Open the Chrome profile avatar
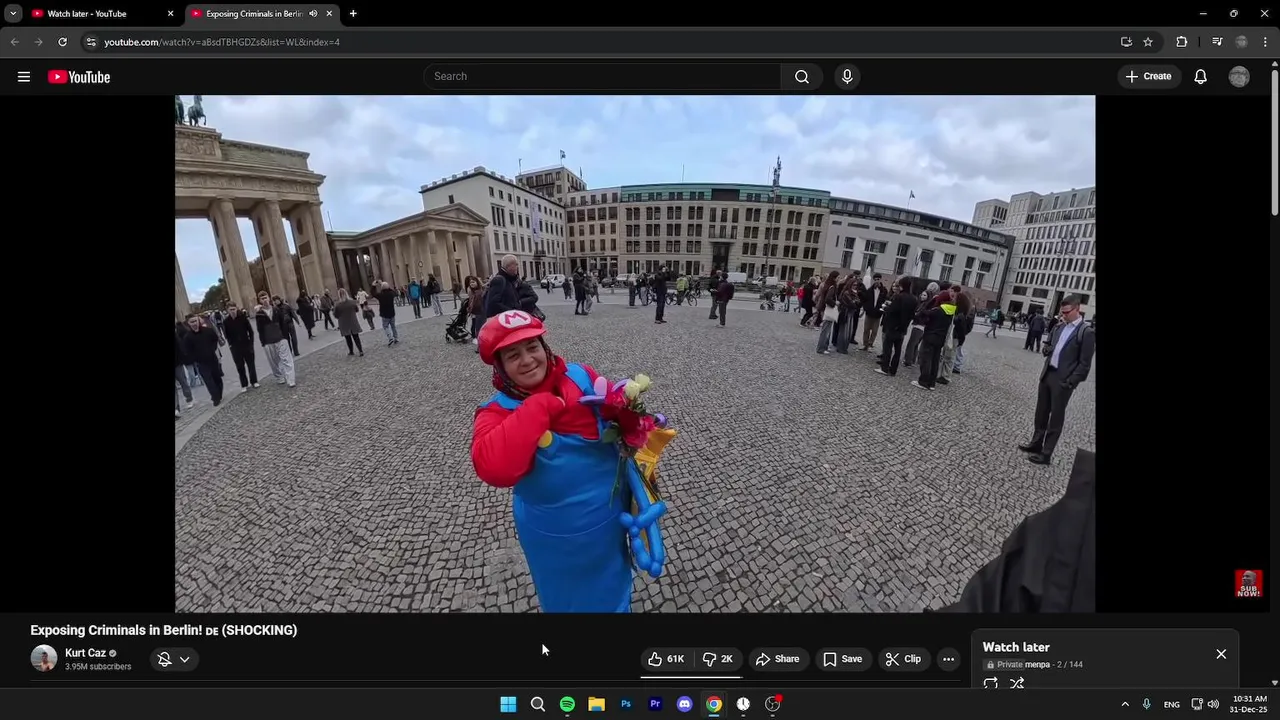Viewport: 1280px width, 720px height. pyautogui.click(x=1241, y=42)
